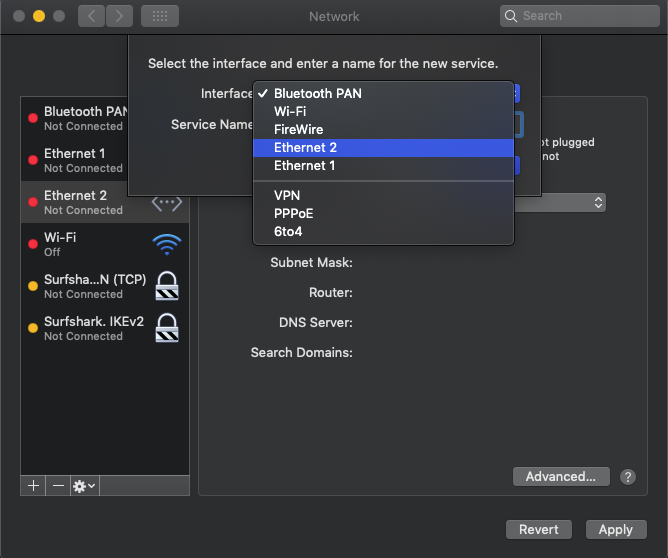
Task: Select Surfshark TCP VPN lock icon
Action: click(x=167, y=286)
